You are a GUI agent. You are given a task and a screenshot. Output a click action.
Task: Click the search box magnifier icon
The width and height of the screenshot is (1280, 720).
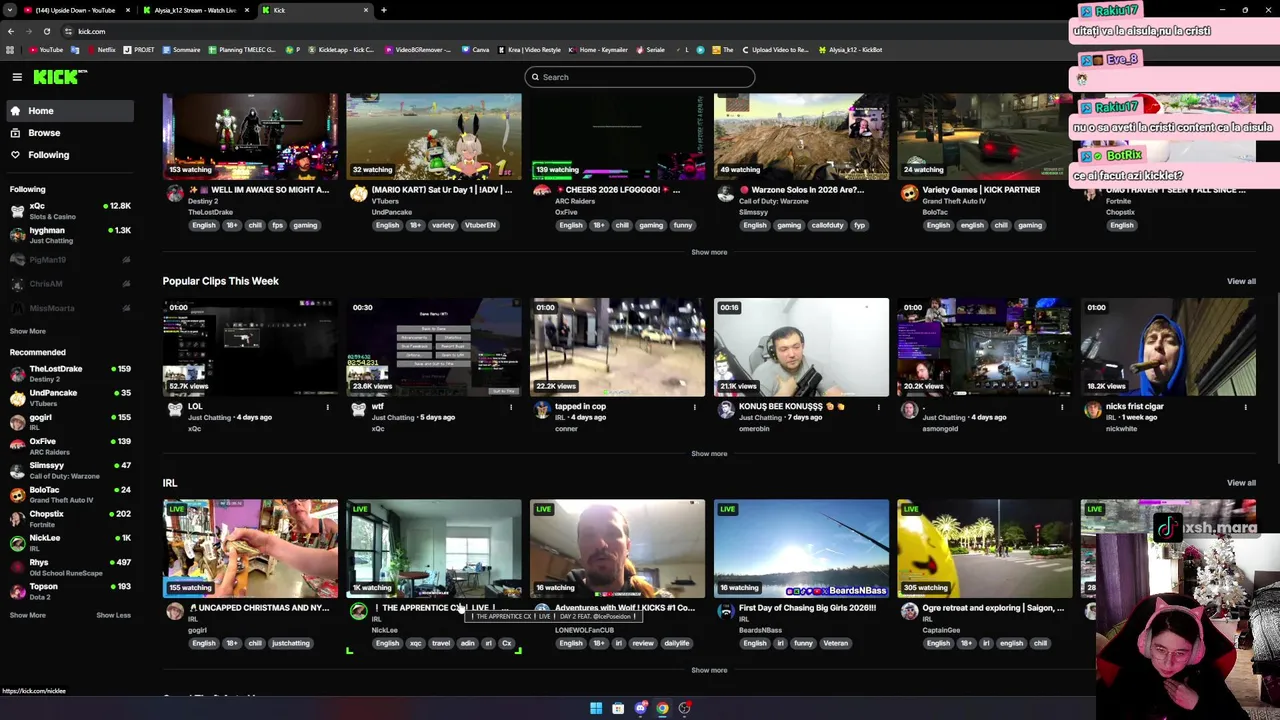[535, 77]
